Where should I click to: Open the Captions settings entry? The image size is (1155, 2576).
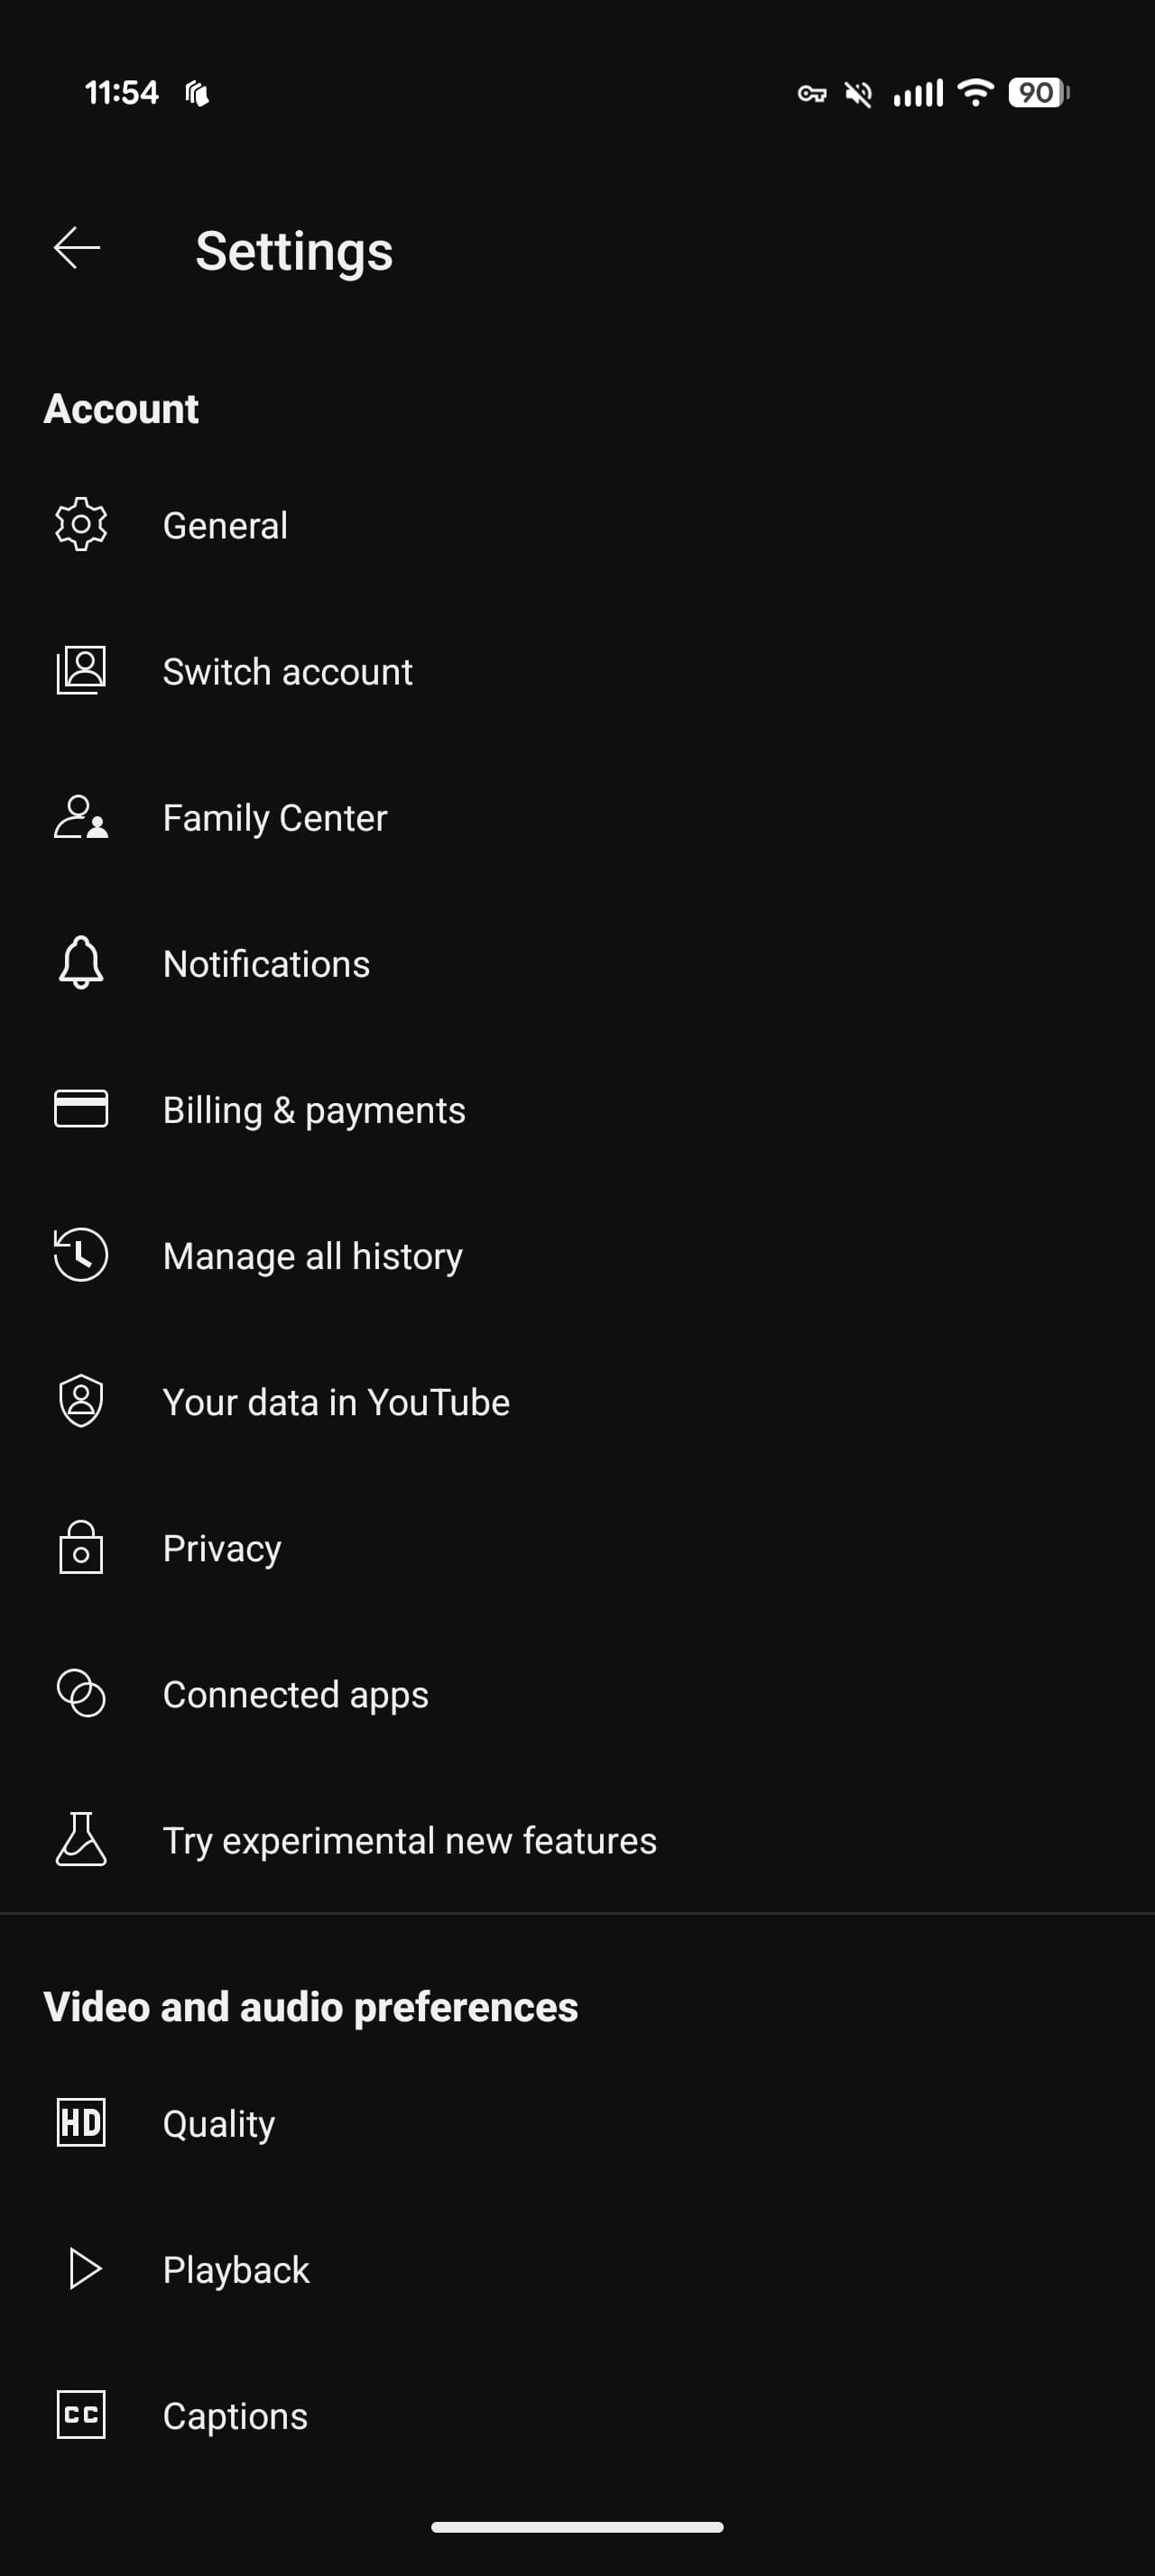[235, 2416]
